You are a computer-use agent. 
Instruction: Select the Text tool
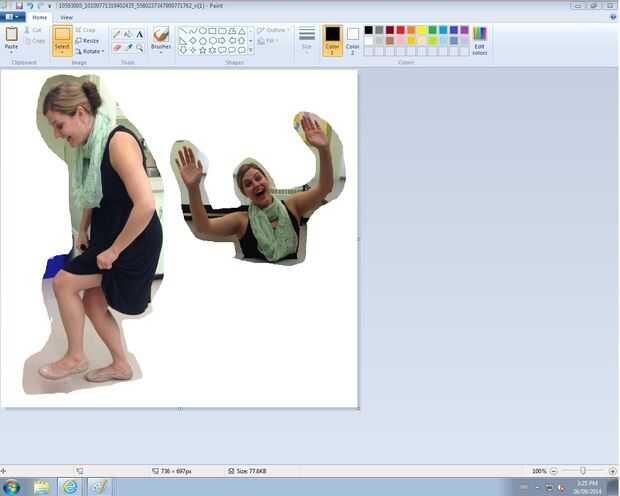click(140, 34)
